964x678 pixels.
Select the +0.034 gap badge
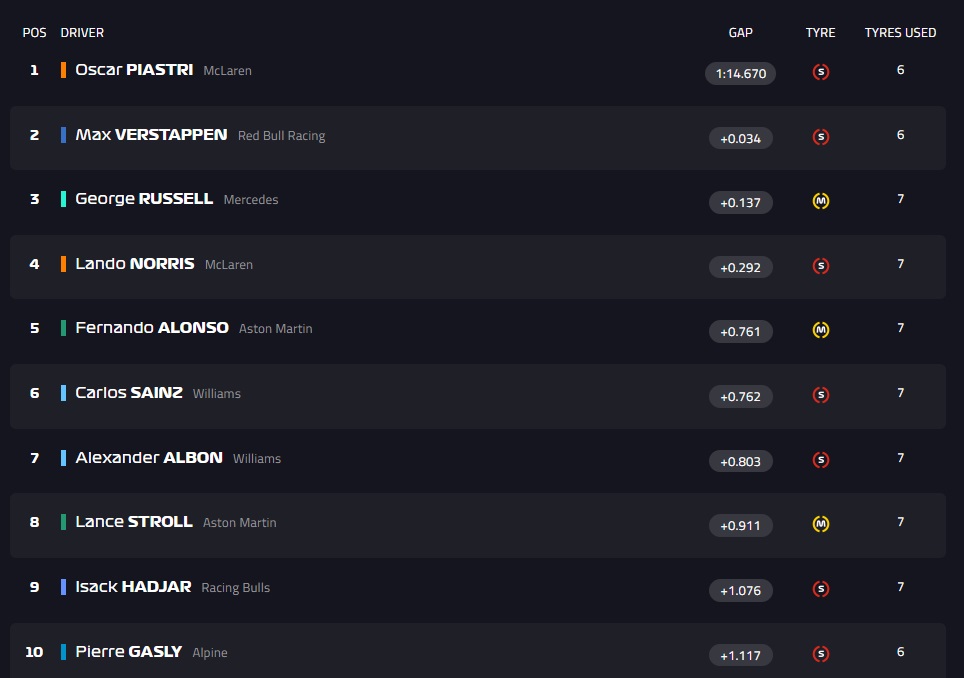[740, 138]
